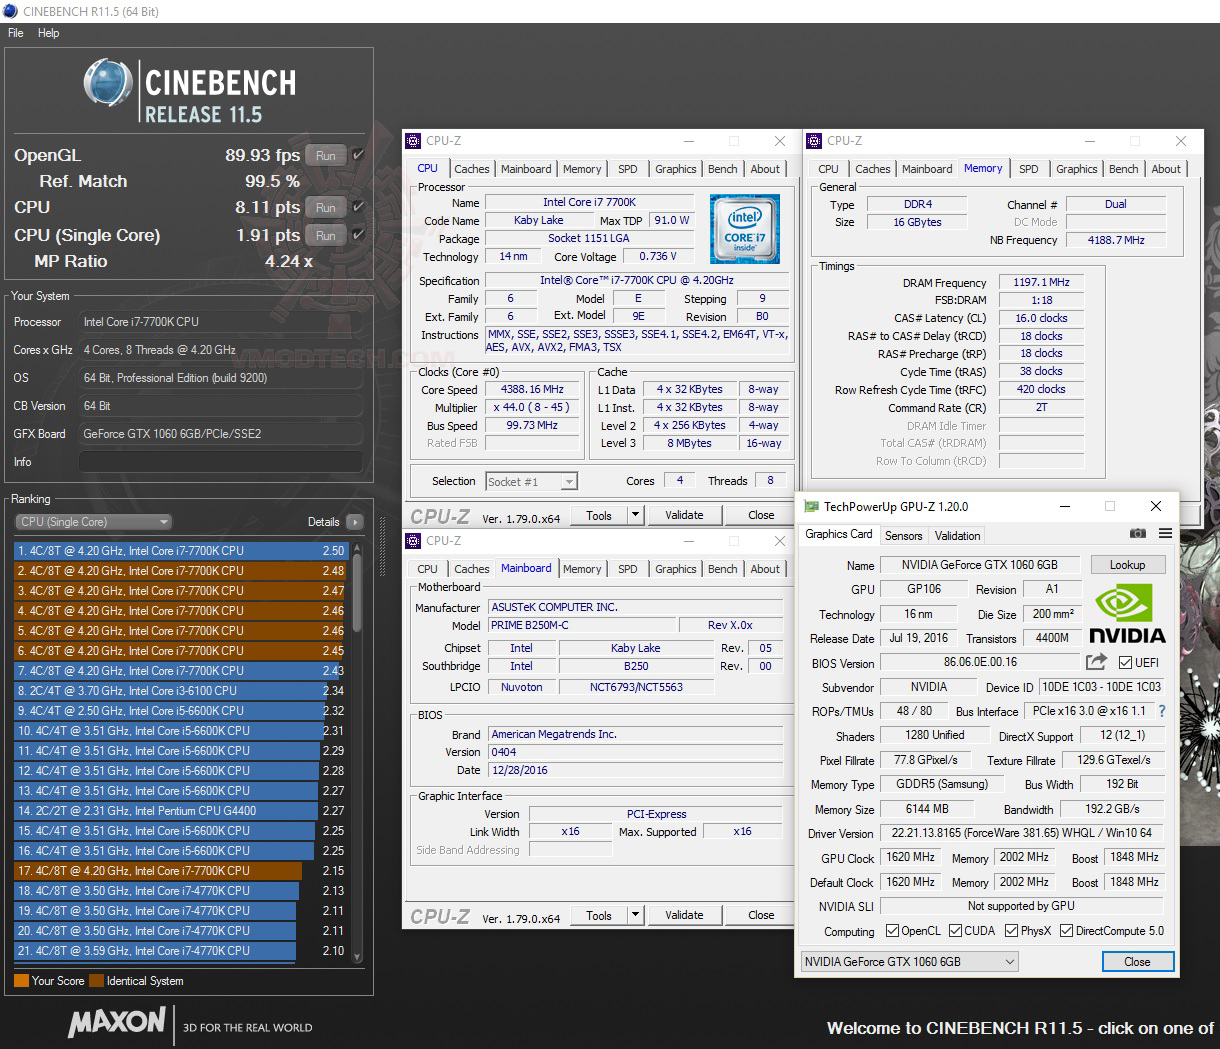Viewport: 1220px width, 1049px height.
Task: Toggle the DirectCompute 5.0 checkbox
Action: [1067, 931]
